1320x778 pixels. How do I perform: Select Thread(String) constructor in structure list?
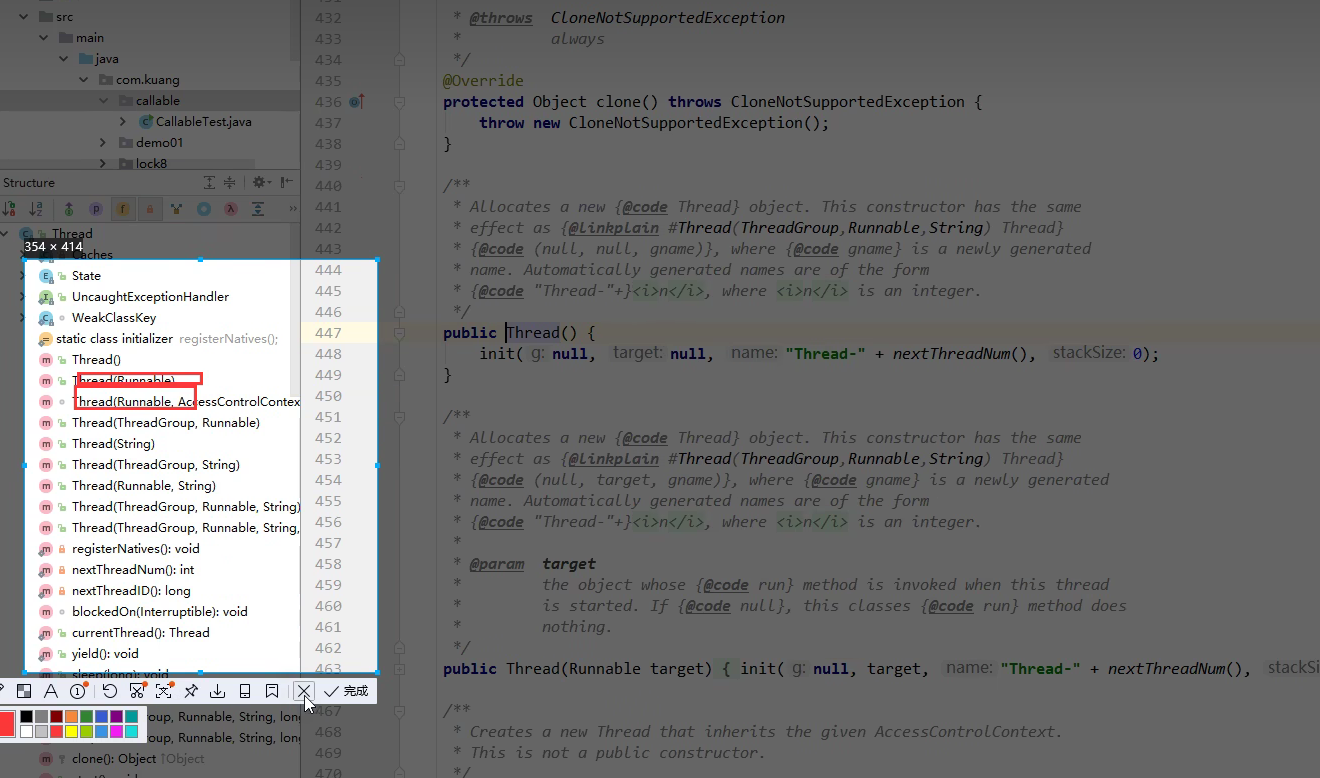pos(113,444)
